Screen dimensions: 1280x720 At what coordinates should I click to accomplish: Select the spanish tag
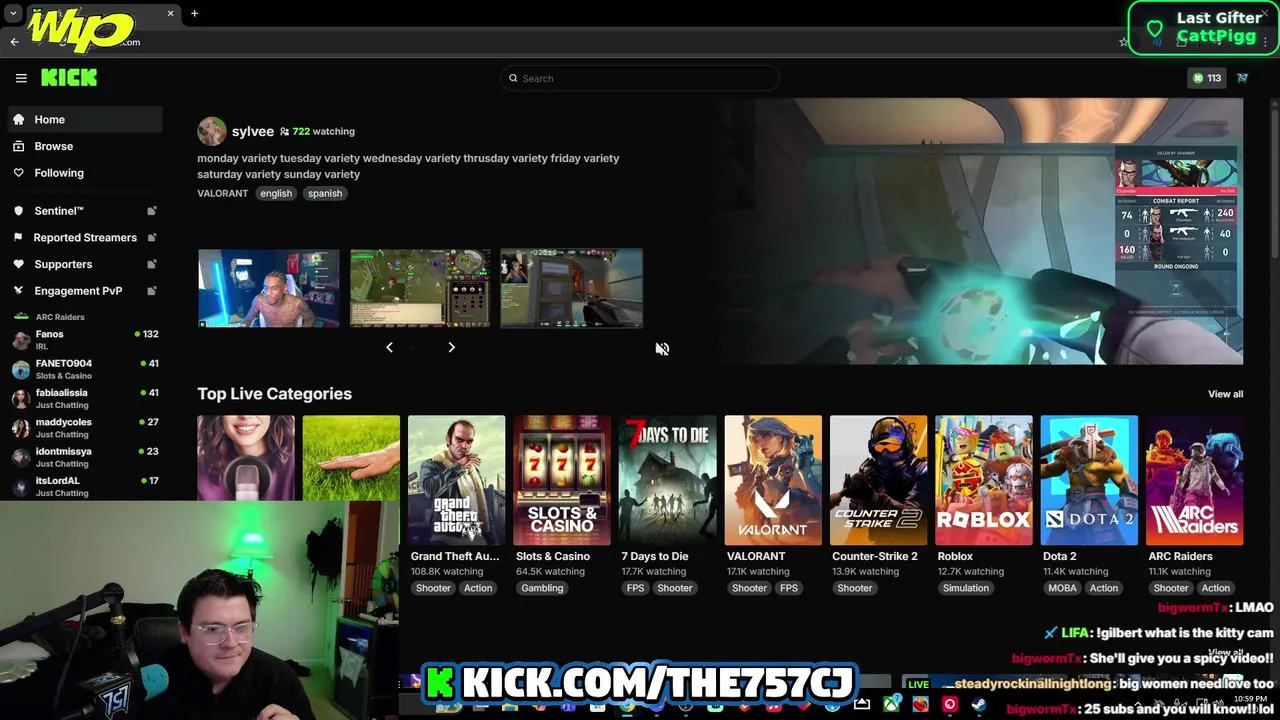[325, 193]
